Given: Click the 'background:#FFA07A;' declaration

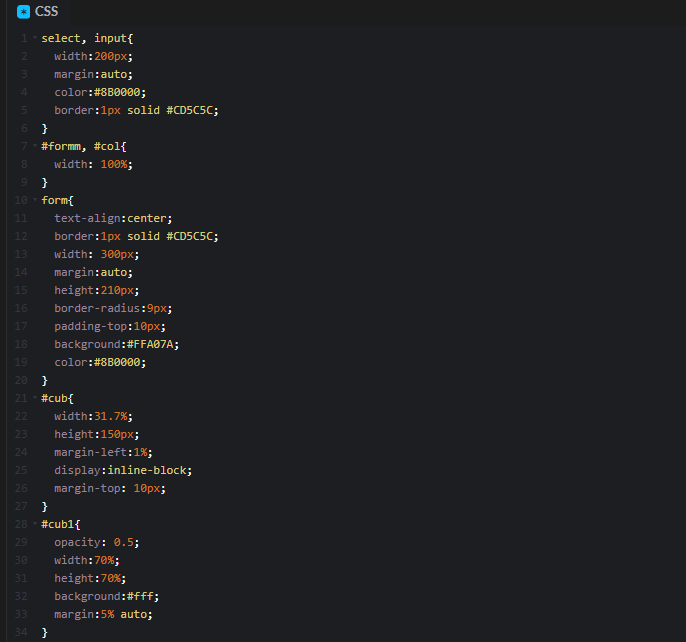Looking at the screenshot, I should pyautogui.click(x=116, y=344).
